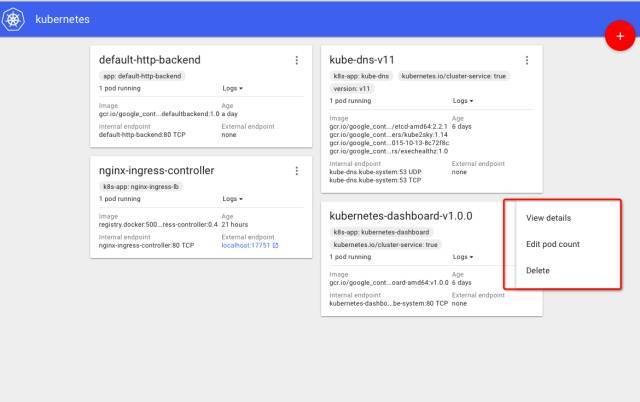Click '1 pod running' on nginx-ingress-controller card
640x402 pixels.
click(120, 199)
